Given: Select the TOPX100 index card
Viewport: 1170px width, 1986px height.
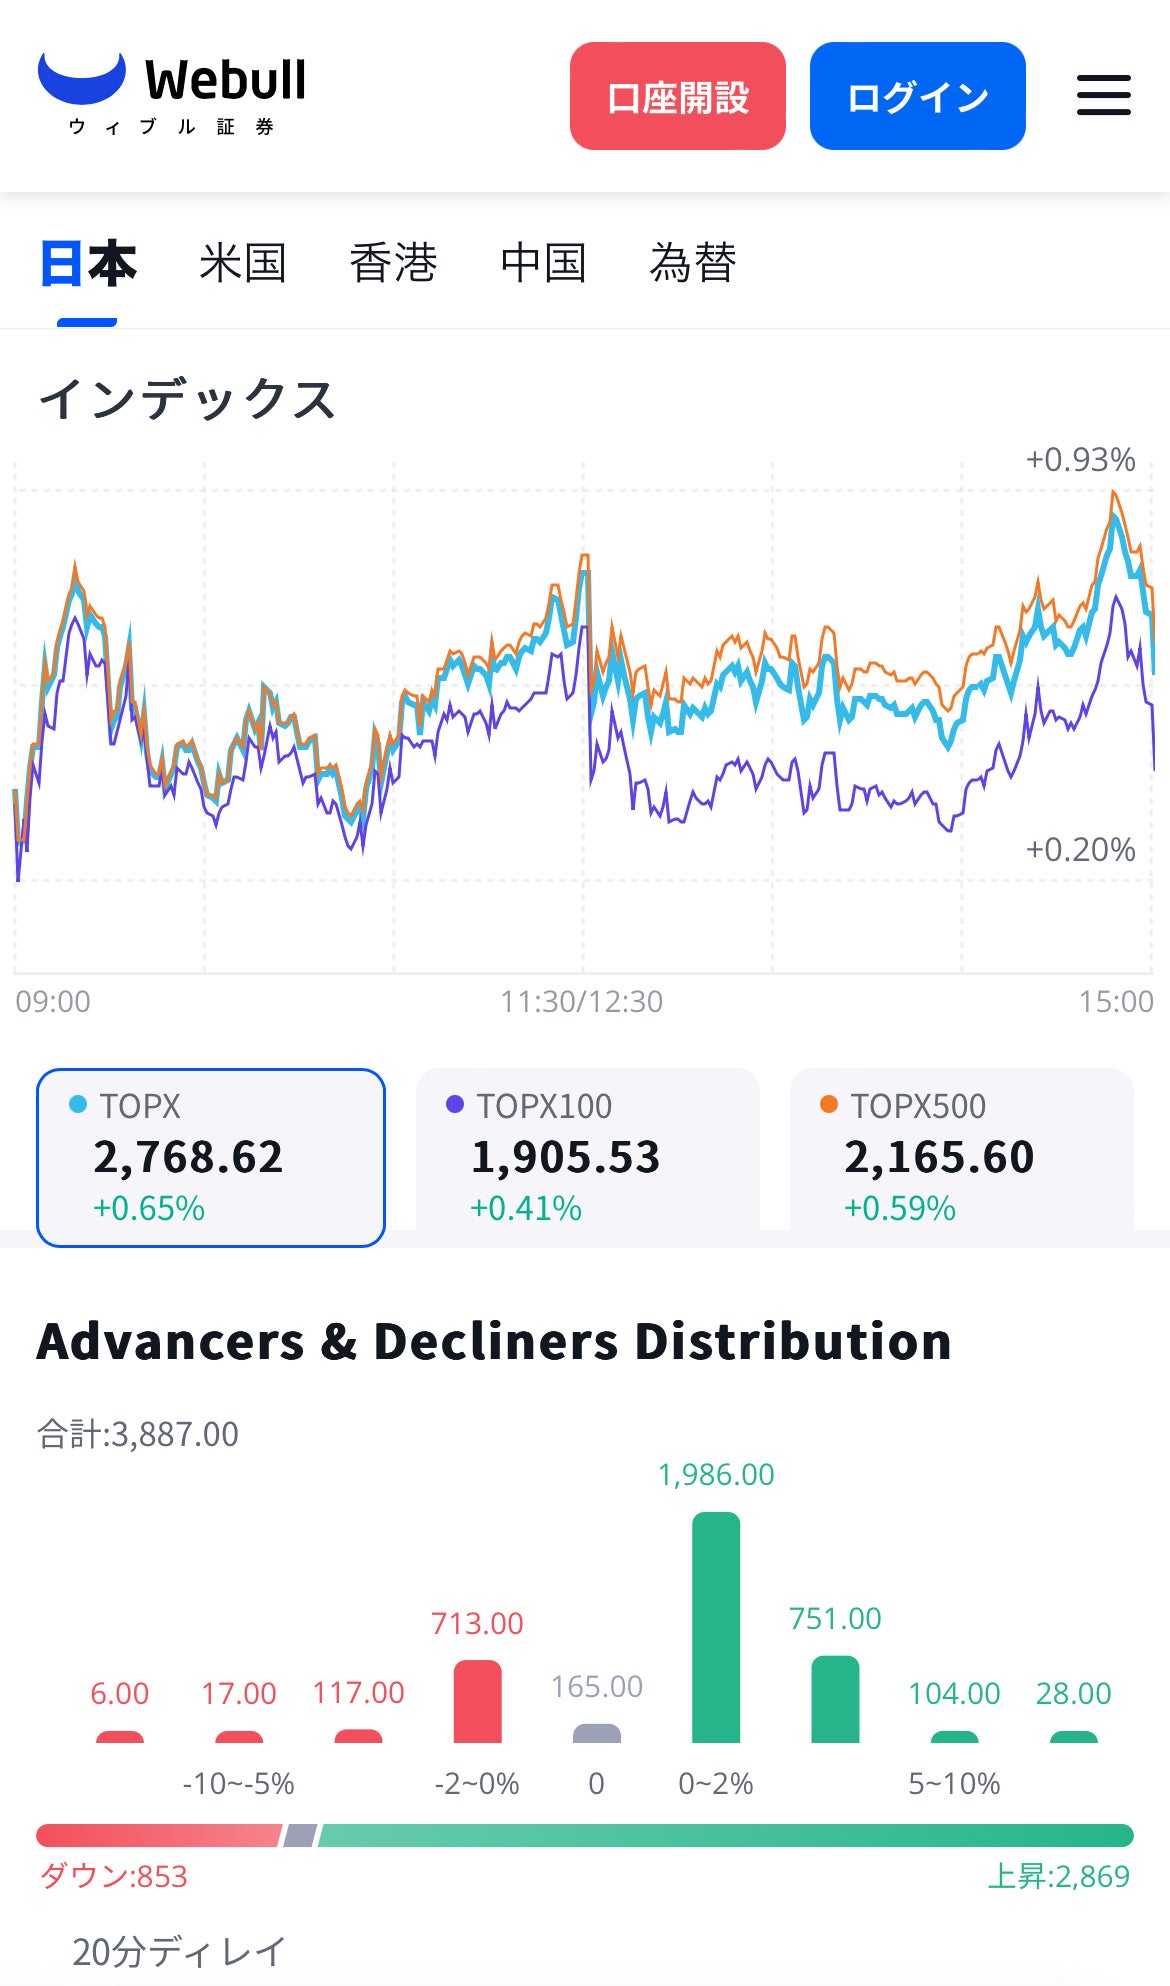Looking at the screenshot, I should click(x=587, y=1157).
